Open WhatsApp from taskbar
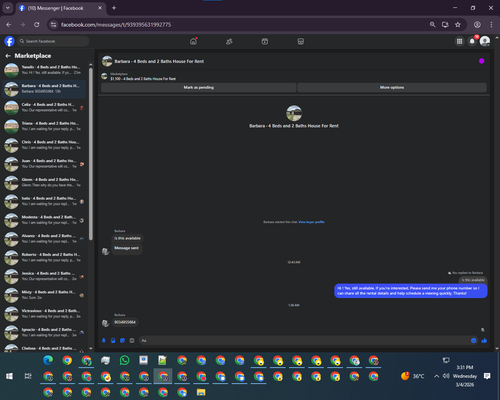 coord(124,360)
